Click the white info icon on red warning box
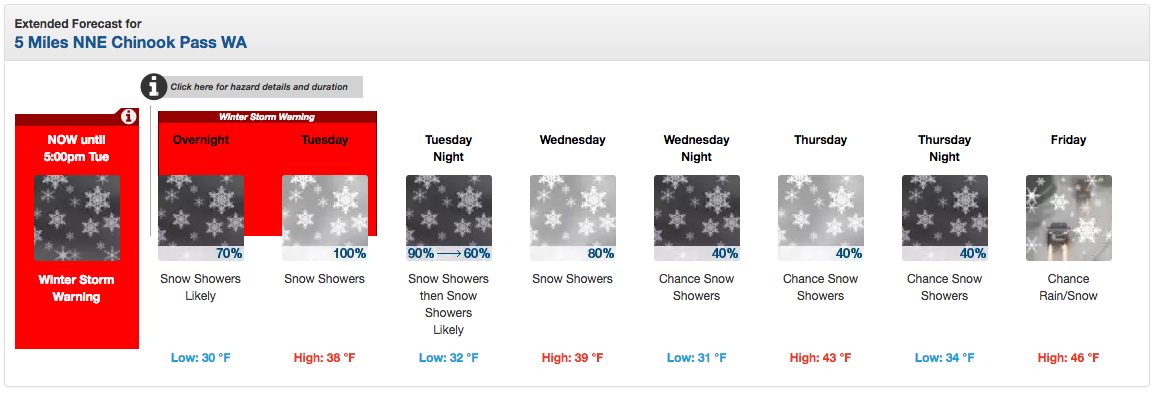 [128, 116]
